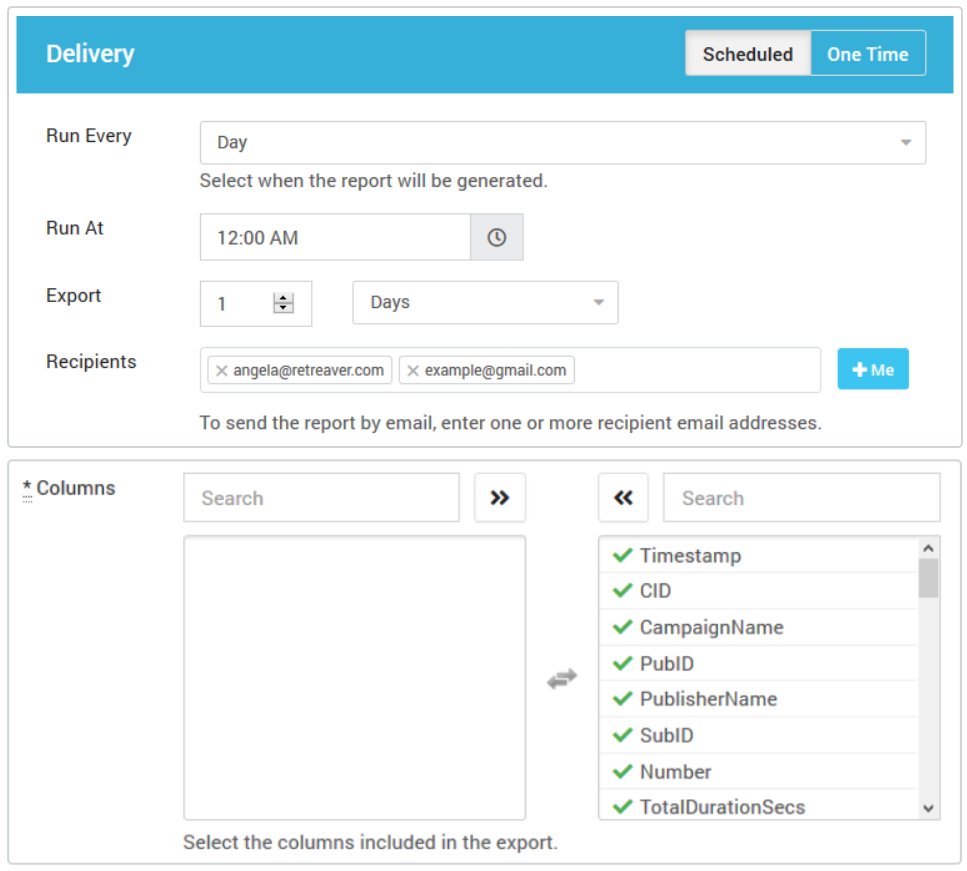Image resolution: width=967 pixels, height=871 pixels.
Task: Click the swap arrows icon between lists
Action: pos(562,679)
